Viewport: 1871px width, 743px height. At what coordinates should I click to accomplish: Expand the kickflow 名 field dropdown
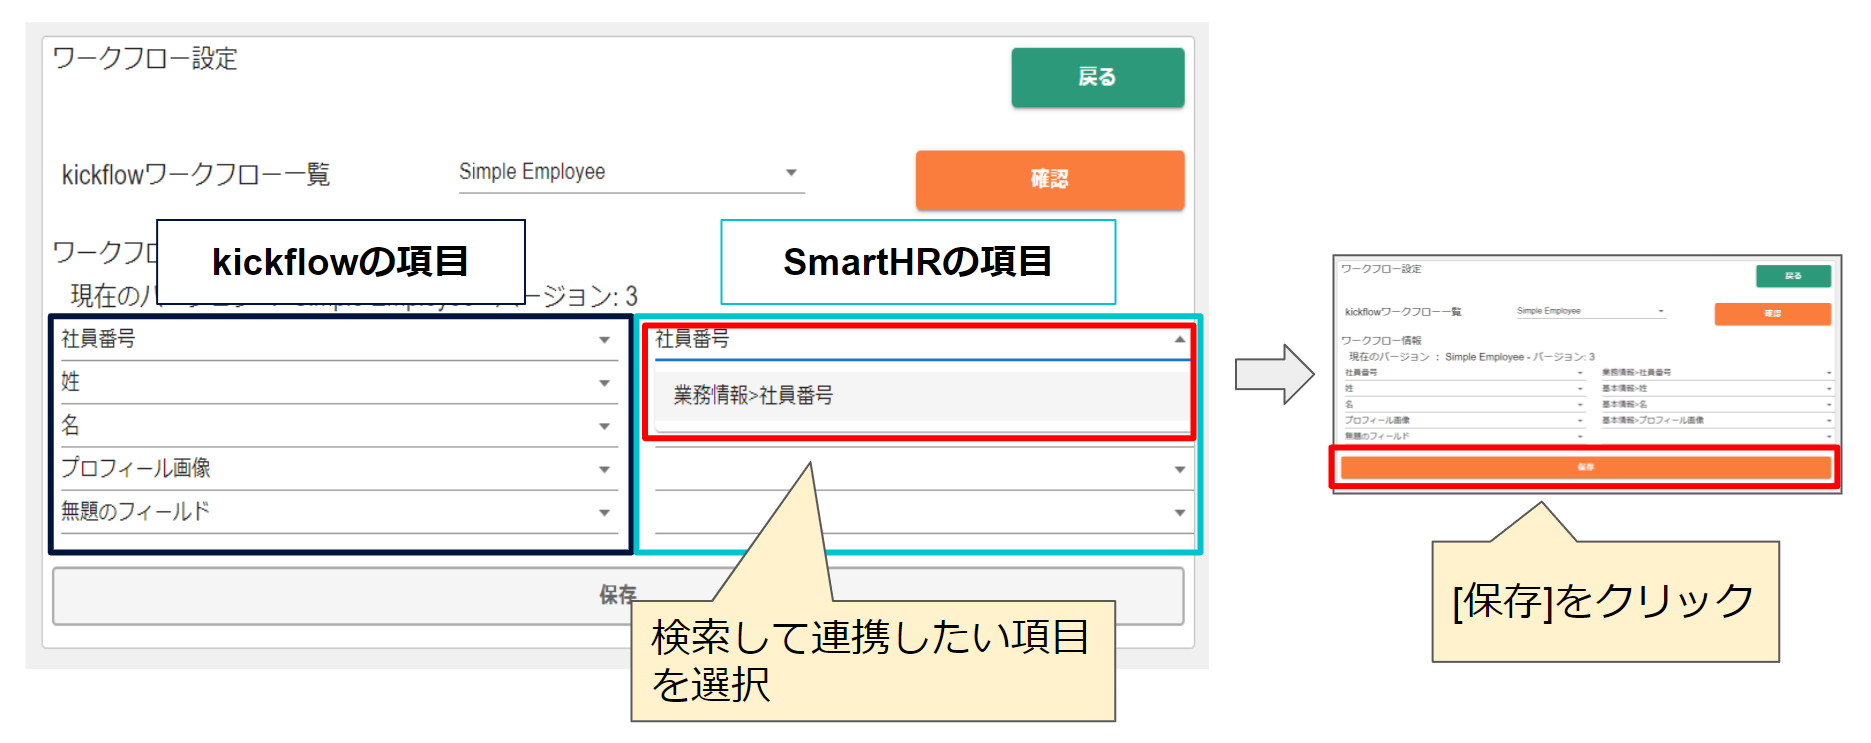[x=339, y=426]
